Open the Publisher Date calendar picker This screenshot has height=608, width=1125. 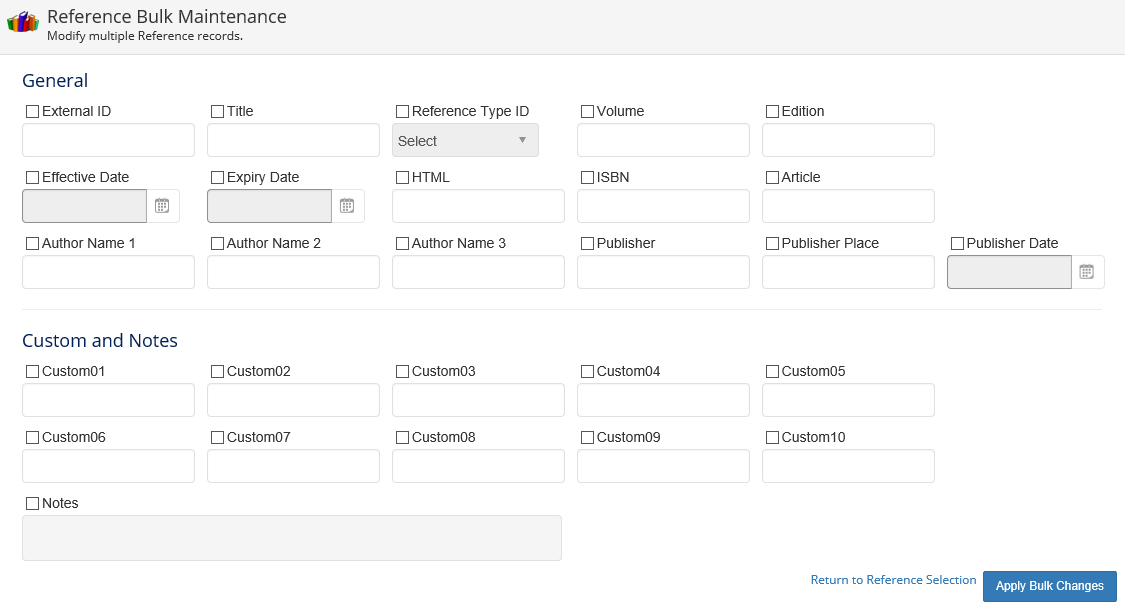coord(1087,272)
